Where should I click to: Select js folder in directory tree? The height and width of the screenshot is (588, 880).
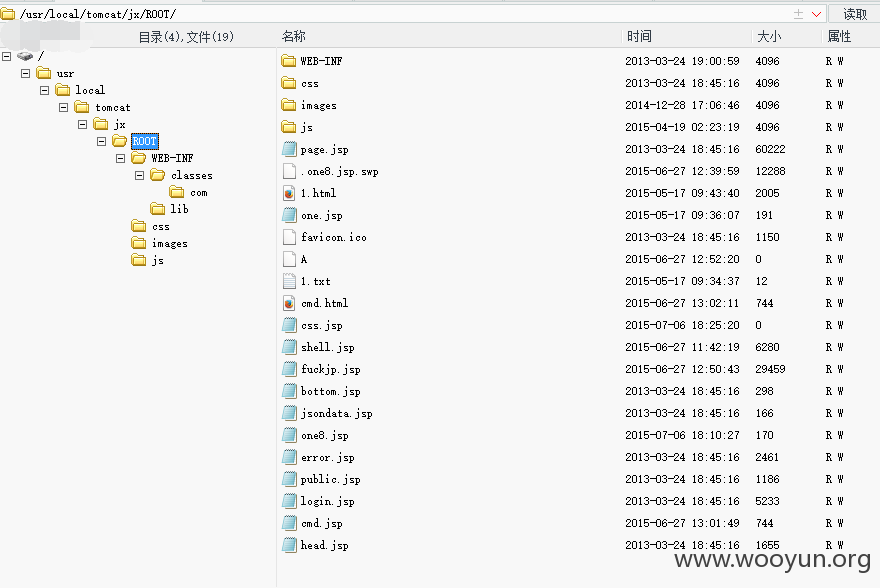pos(158,260)
